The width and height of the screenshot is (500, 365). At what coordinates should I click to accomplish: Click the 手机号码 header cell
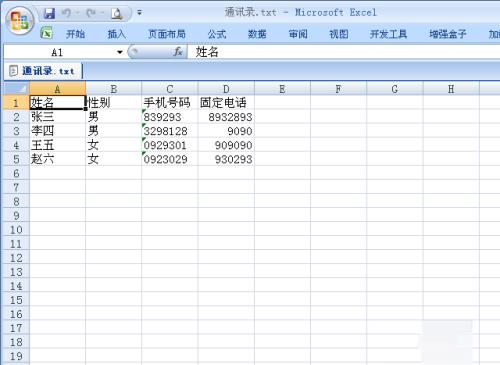(170, 103)
